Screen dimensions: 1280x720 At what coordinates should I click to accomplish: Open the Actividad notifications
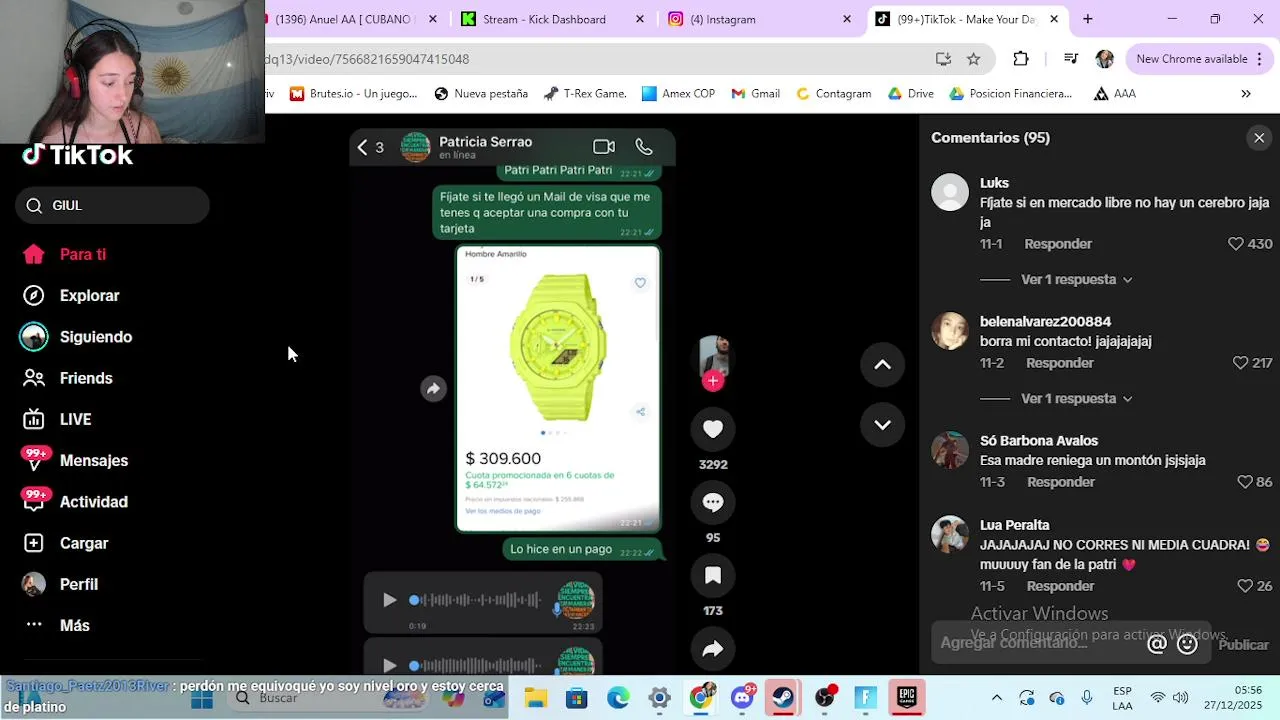click(x=75, y=501)
